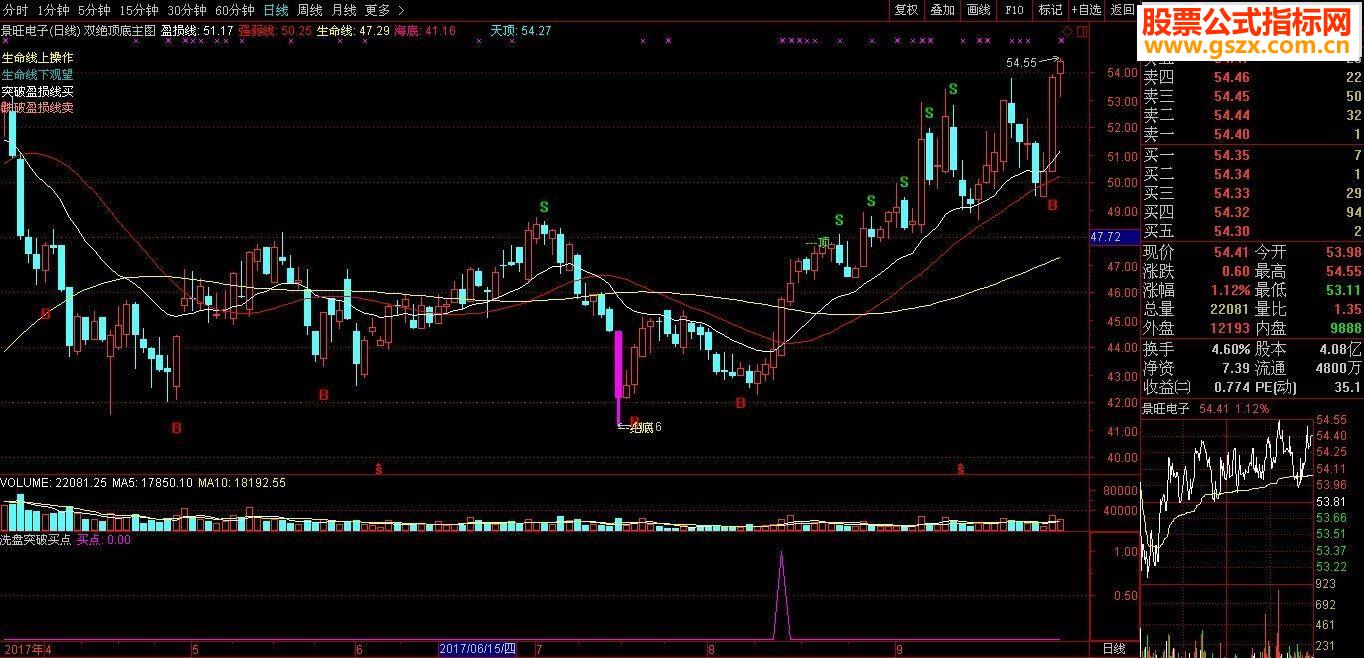Click the 收益(二) 0.774 value

1196,387
